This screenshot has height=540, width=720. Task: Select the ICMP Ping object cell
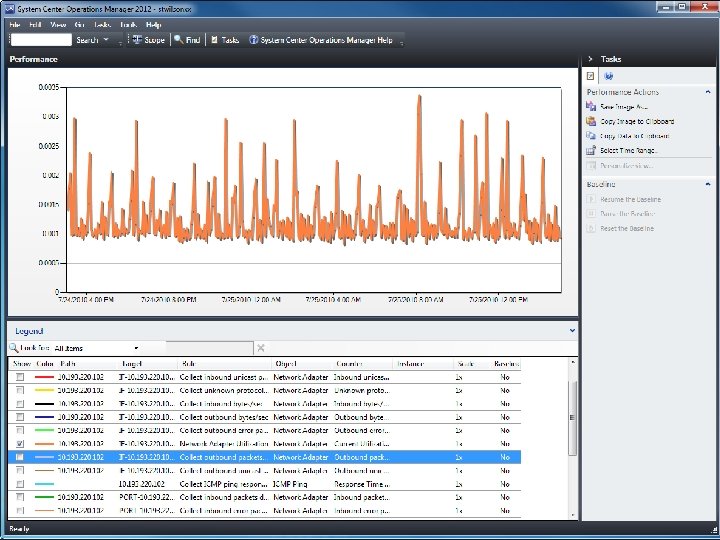290,484
